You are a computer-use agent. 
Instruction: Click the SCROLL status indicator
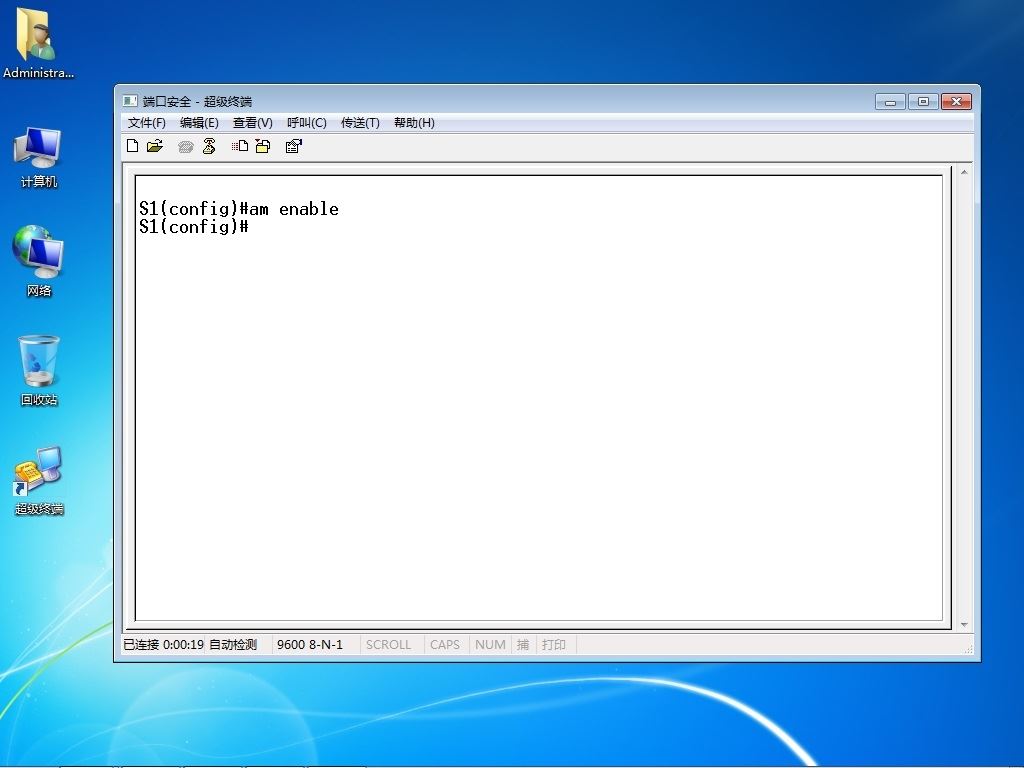click(x=389, y=645)
